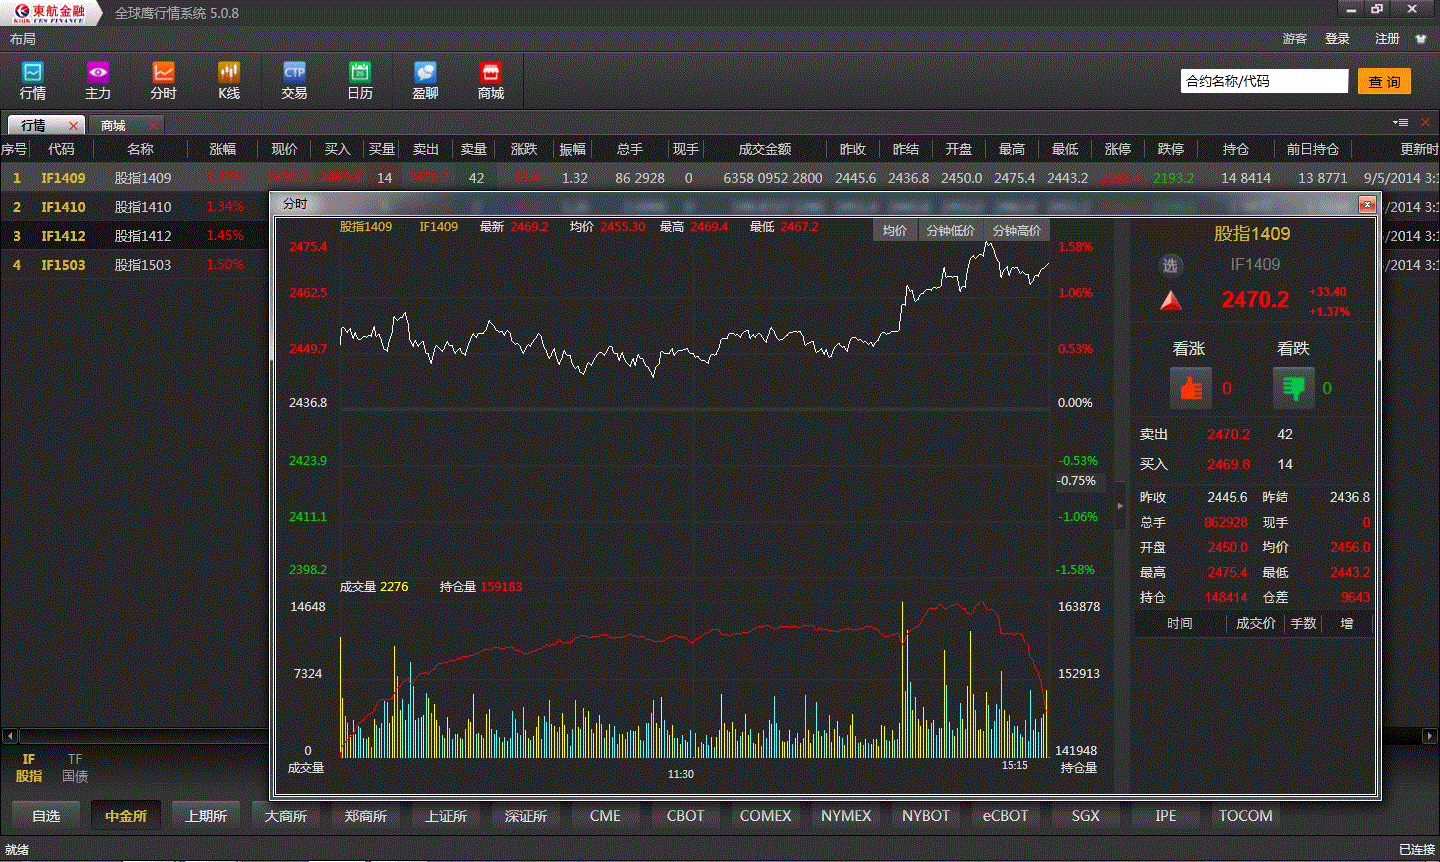This screenshot has width=1440, height=862.
Task: Click the 登录 login link
Action: click(x=1337, y=39)
